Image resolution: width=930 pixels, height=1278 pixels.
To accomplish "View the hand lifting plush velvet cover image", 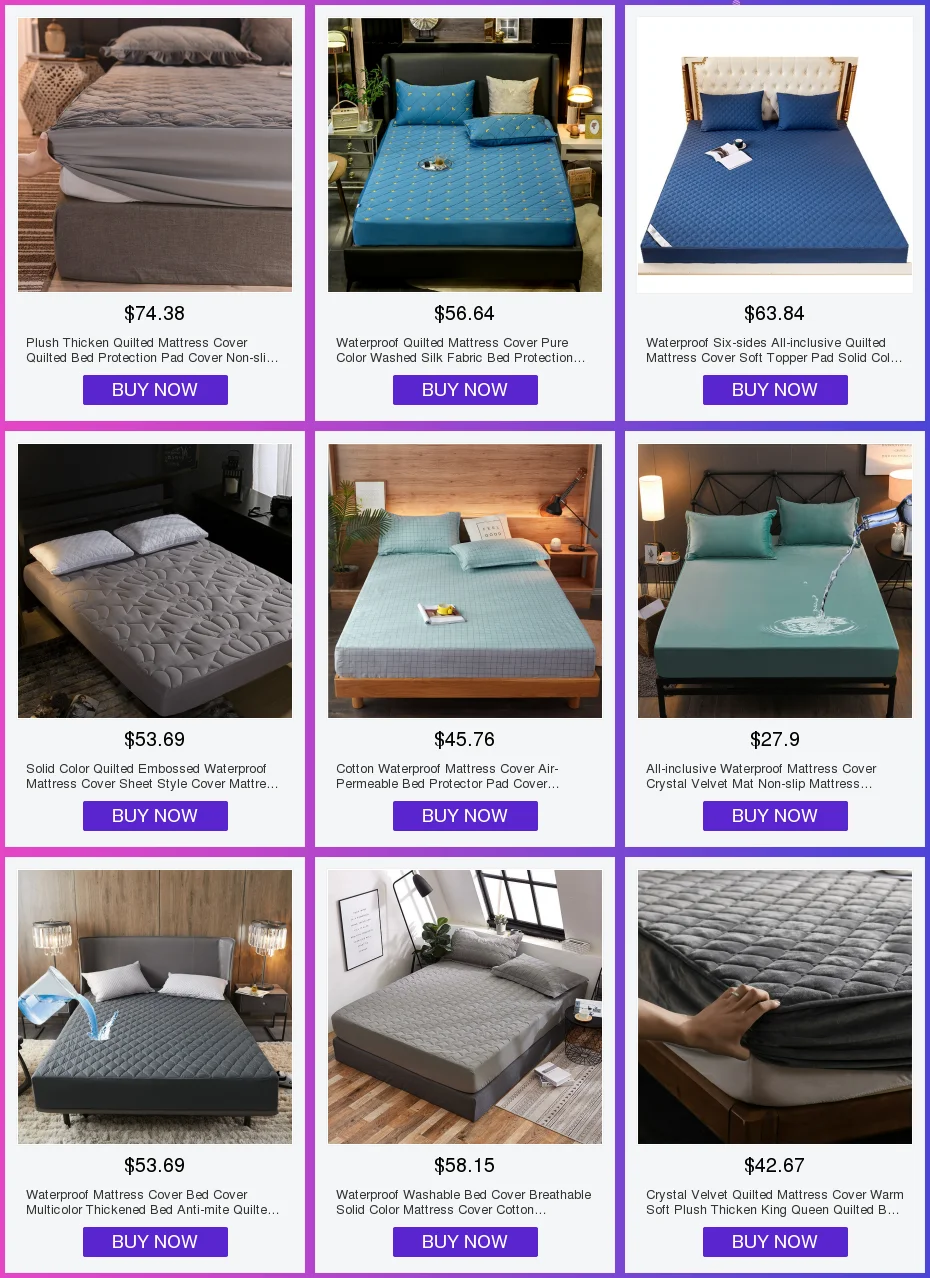I will pos(775,1007).
